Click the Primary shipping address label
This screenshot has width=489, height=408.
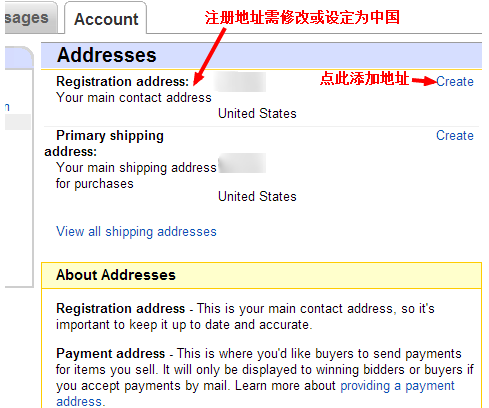[x=104, y=143]
